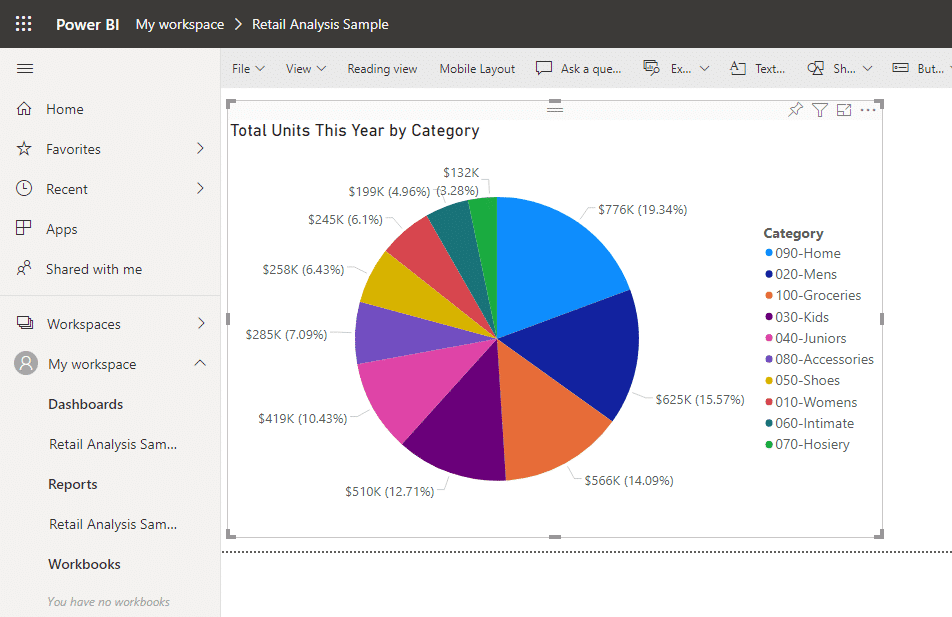Go to My workspace from the breadcrumb
Image resolution: width=952 pixels, height=617 pixels.
tap(179, 23)
